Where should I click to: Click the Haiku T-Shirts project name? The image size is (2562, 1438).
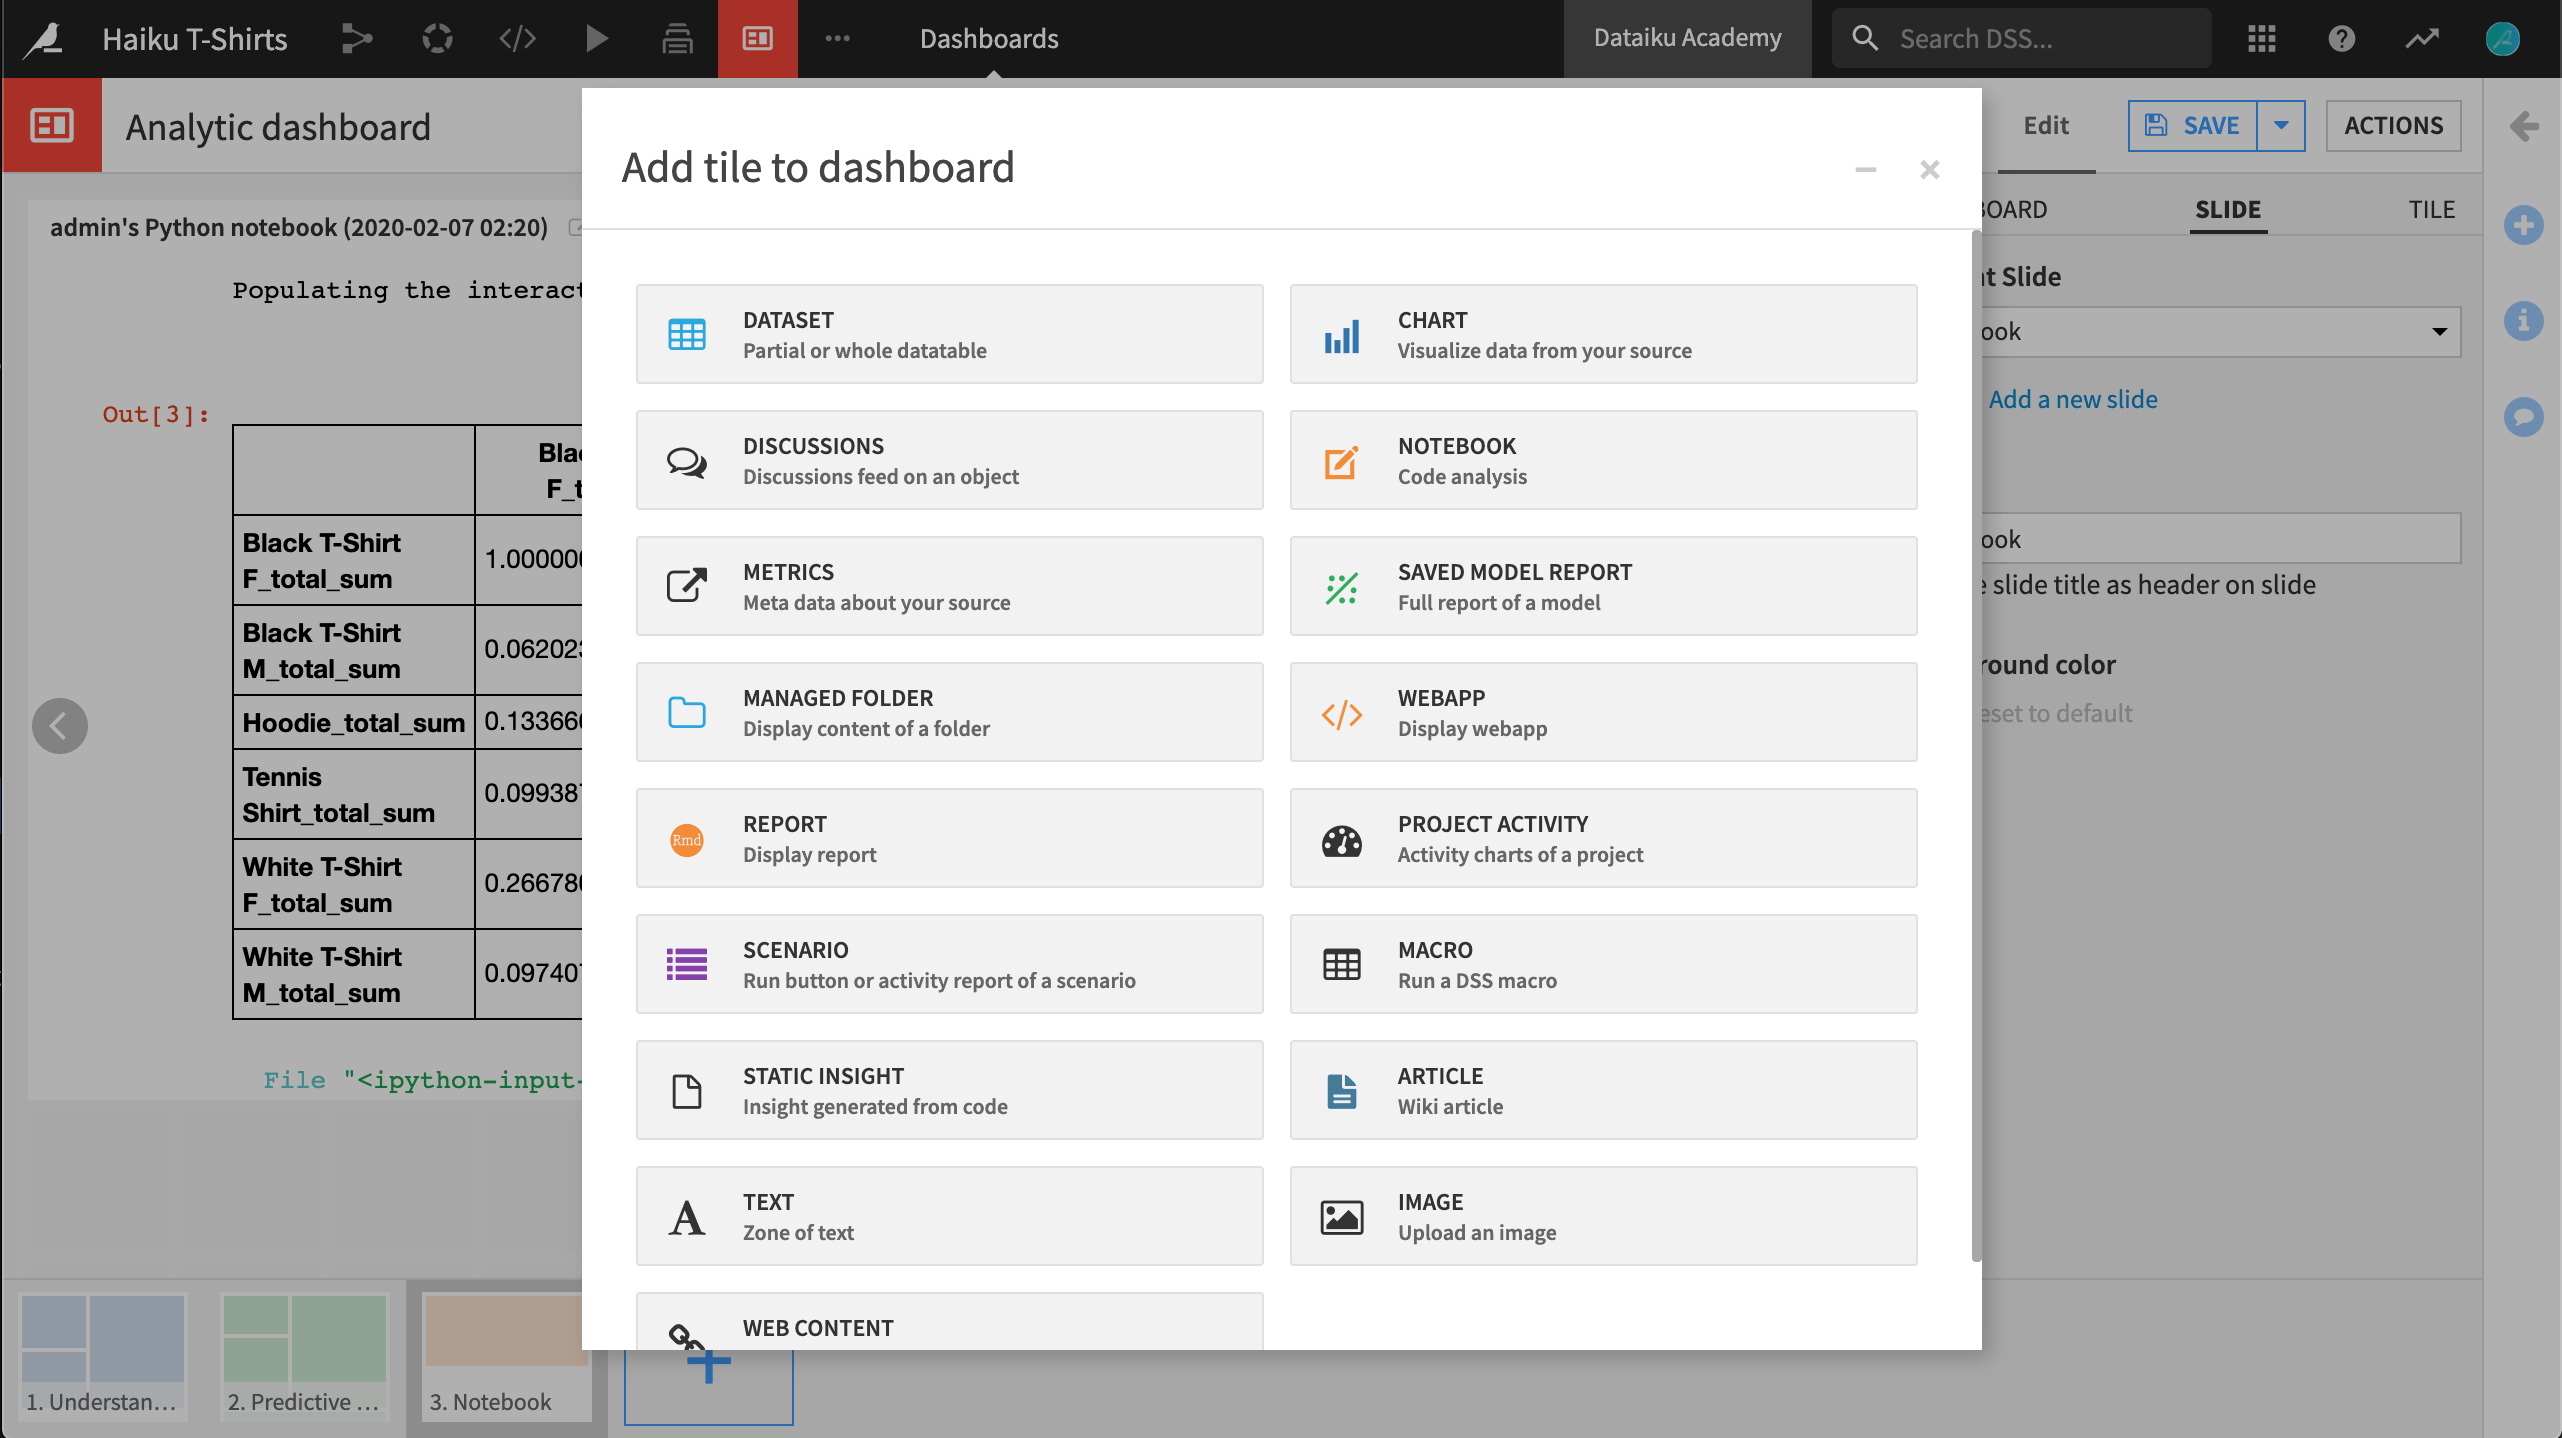(195, 39)
